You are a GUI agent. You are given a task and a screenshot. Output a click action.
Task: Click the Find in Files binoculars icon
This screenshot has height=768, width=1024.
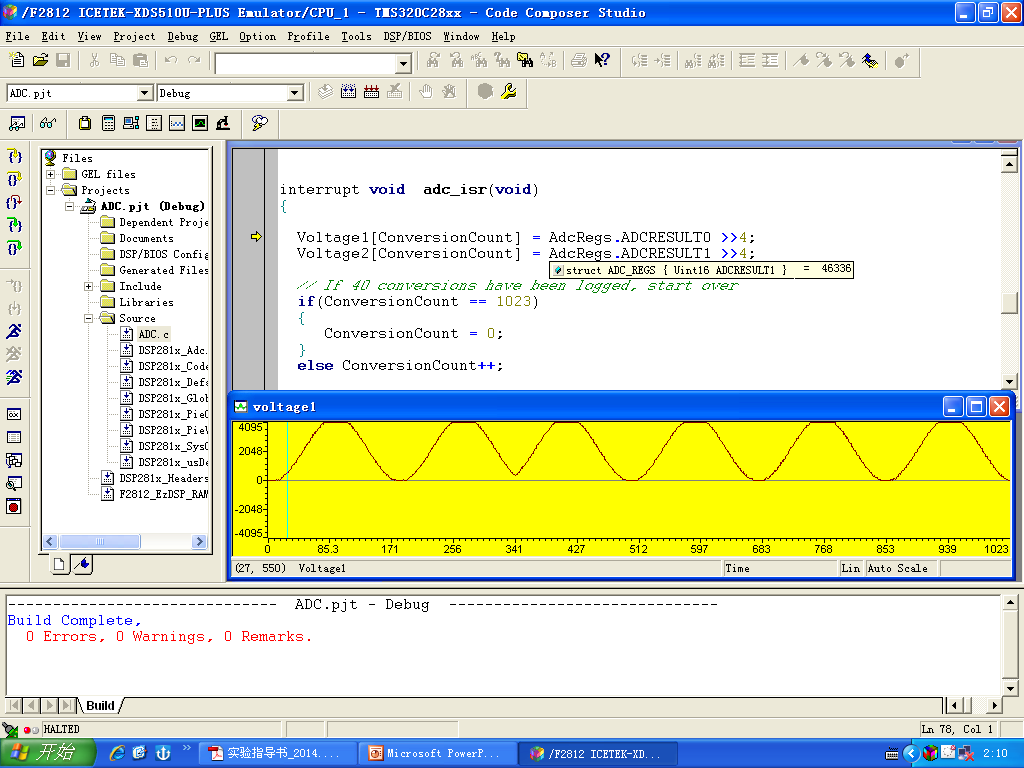525,61
